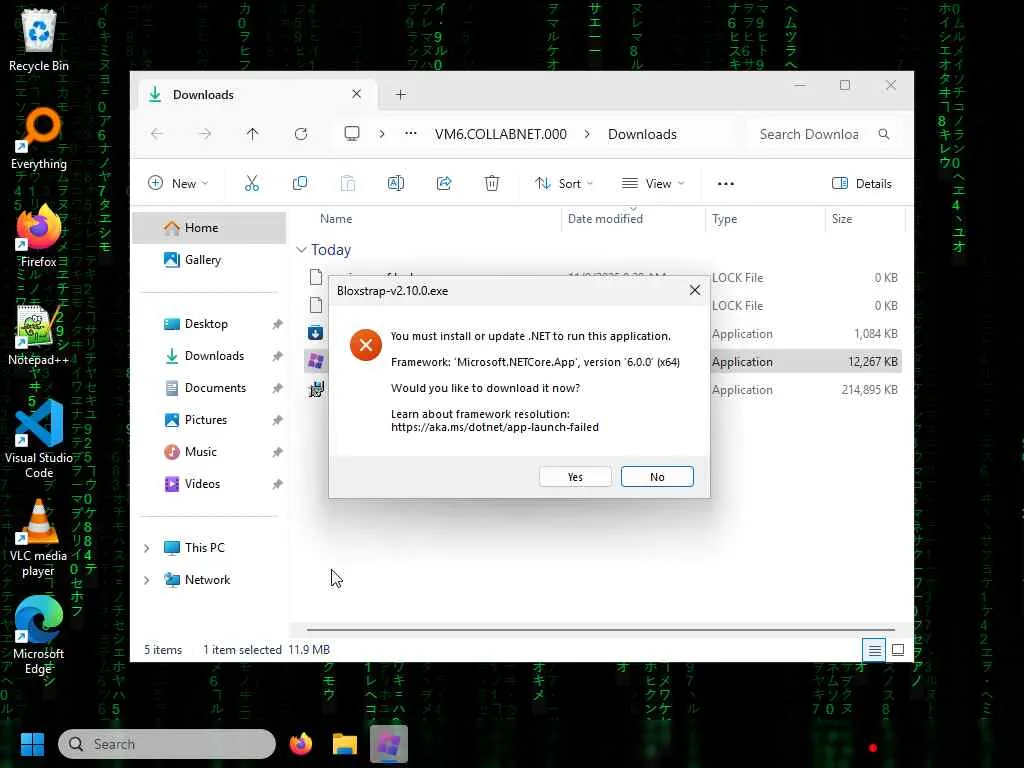The width and height of the screenshot is (1024, 768).
Task: Click the Share icon
Action: pos(444,184)
